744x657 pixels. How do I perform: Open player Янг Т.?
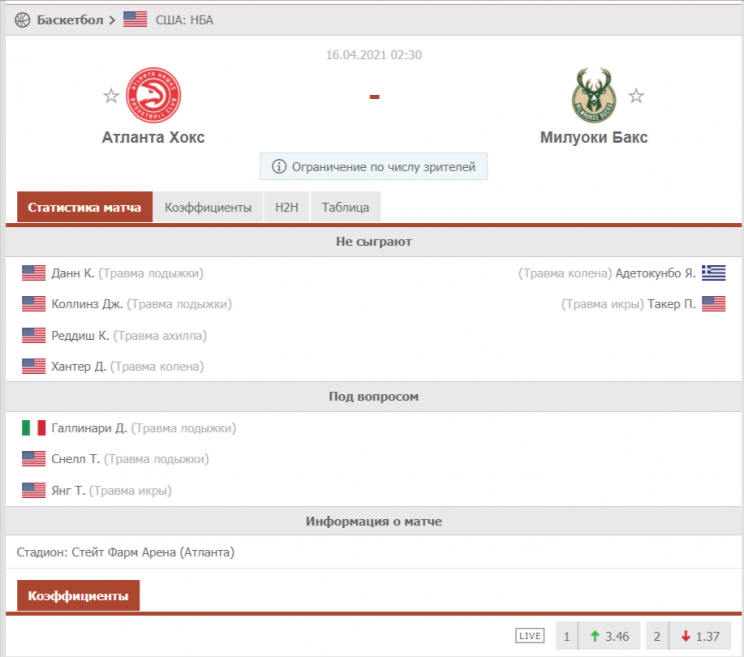pyautogui.click(x=68, y=490)
